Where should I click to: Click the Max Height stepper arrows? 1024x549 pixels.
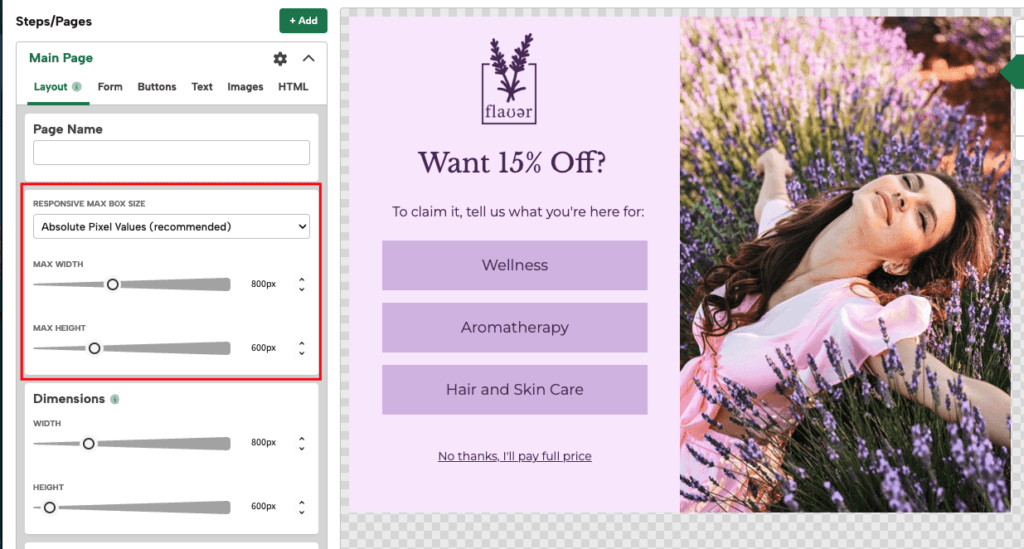[x=302, y=348]
